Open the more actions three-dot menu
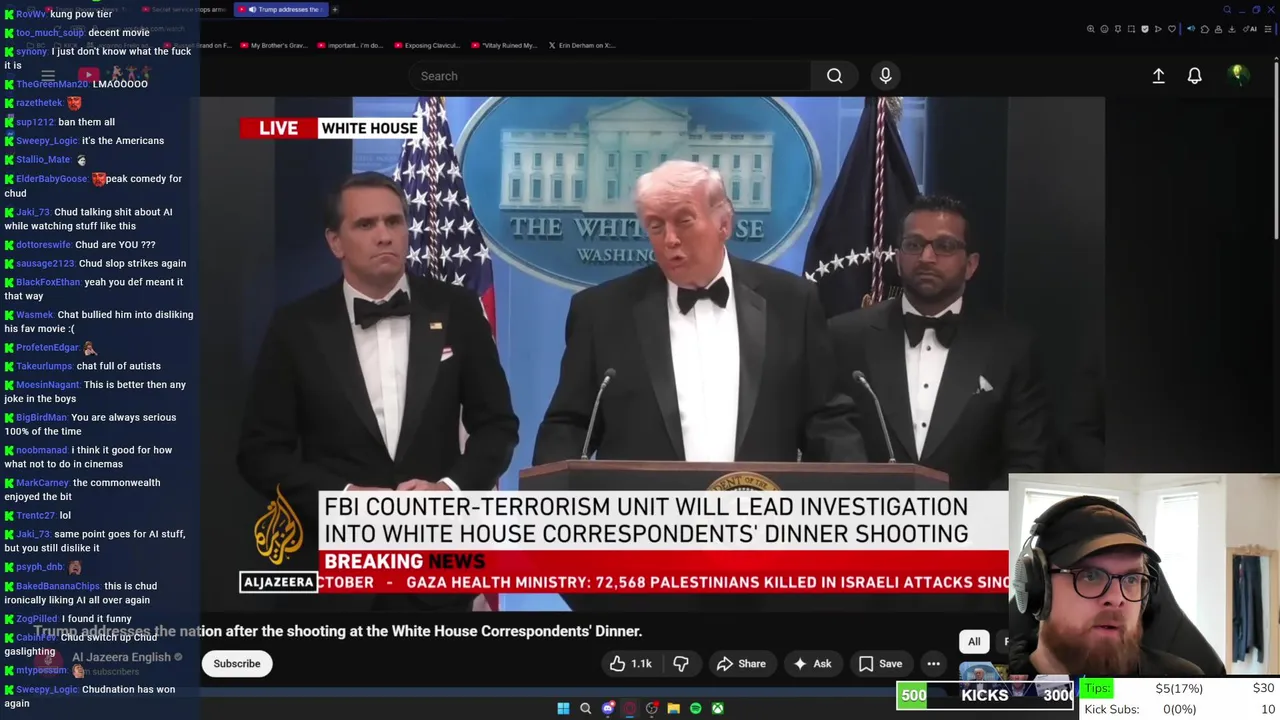 pos(933,664)
